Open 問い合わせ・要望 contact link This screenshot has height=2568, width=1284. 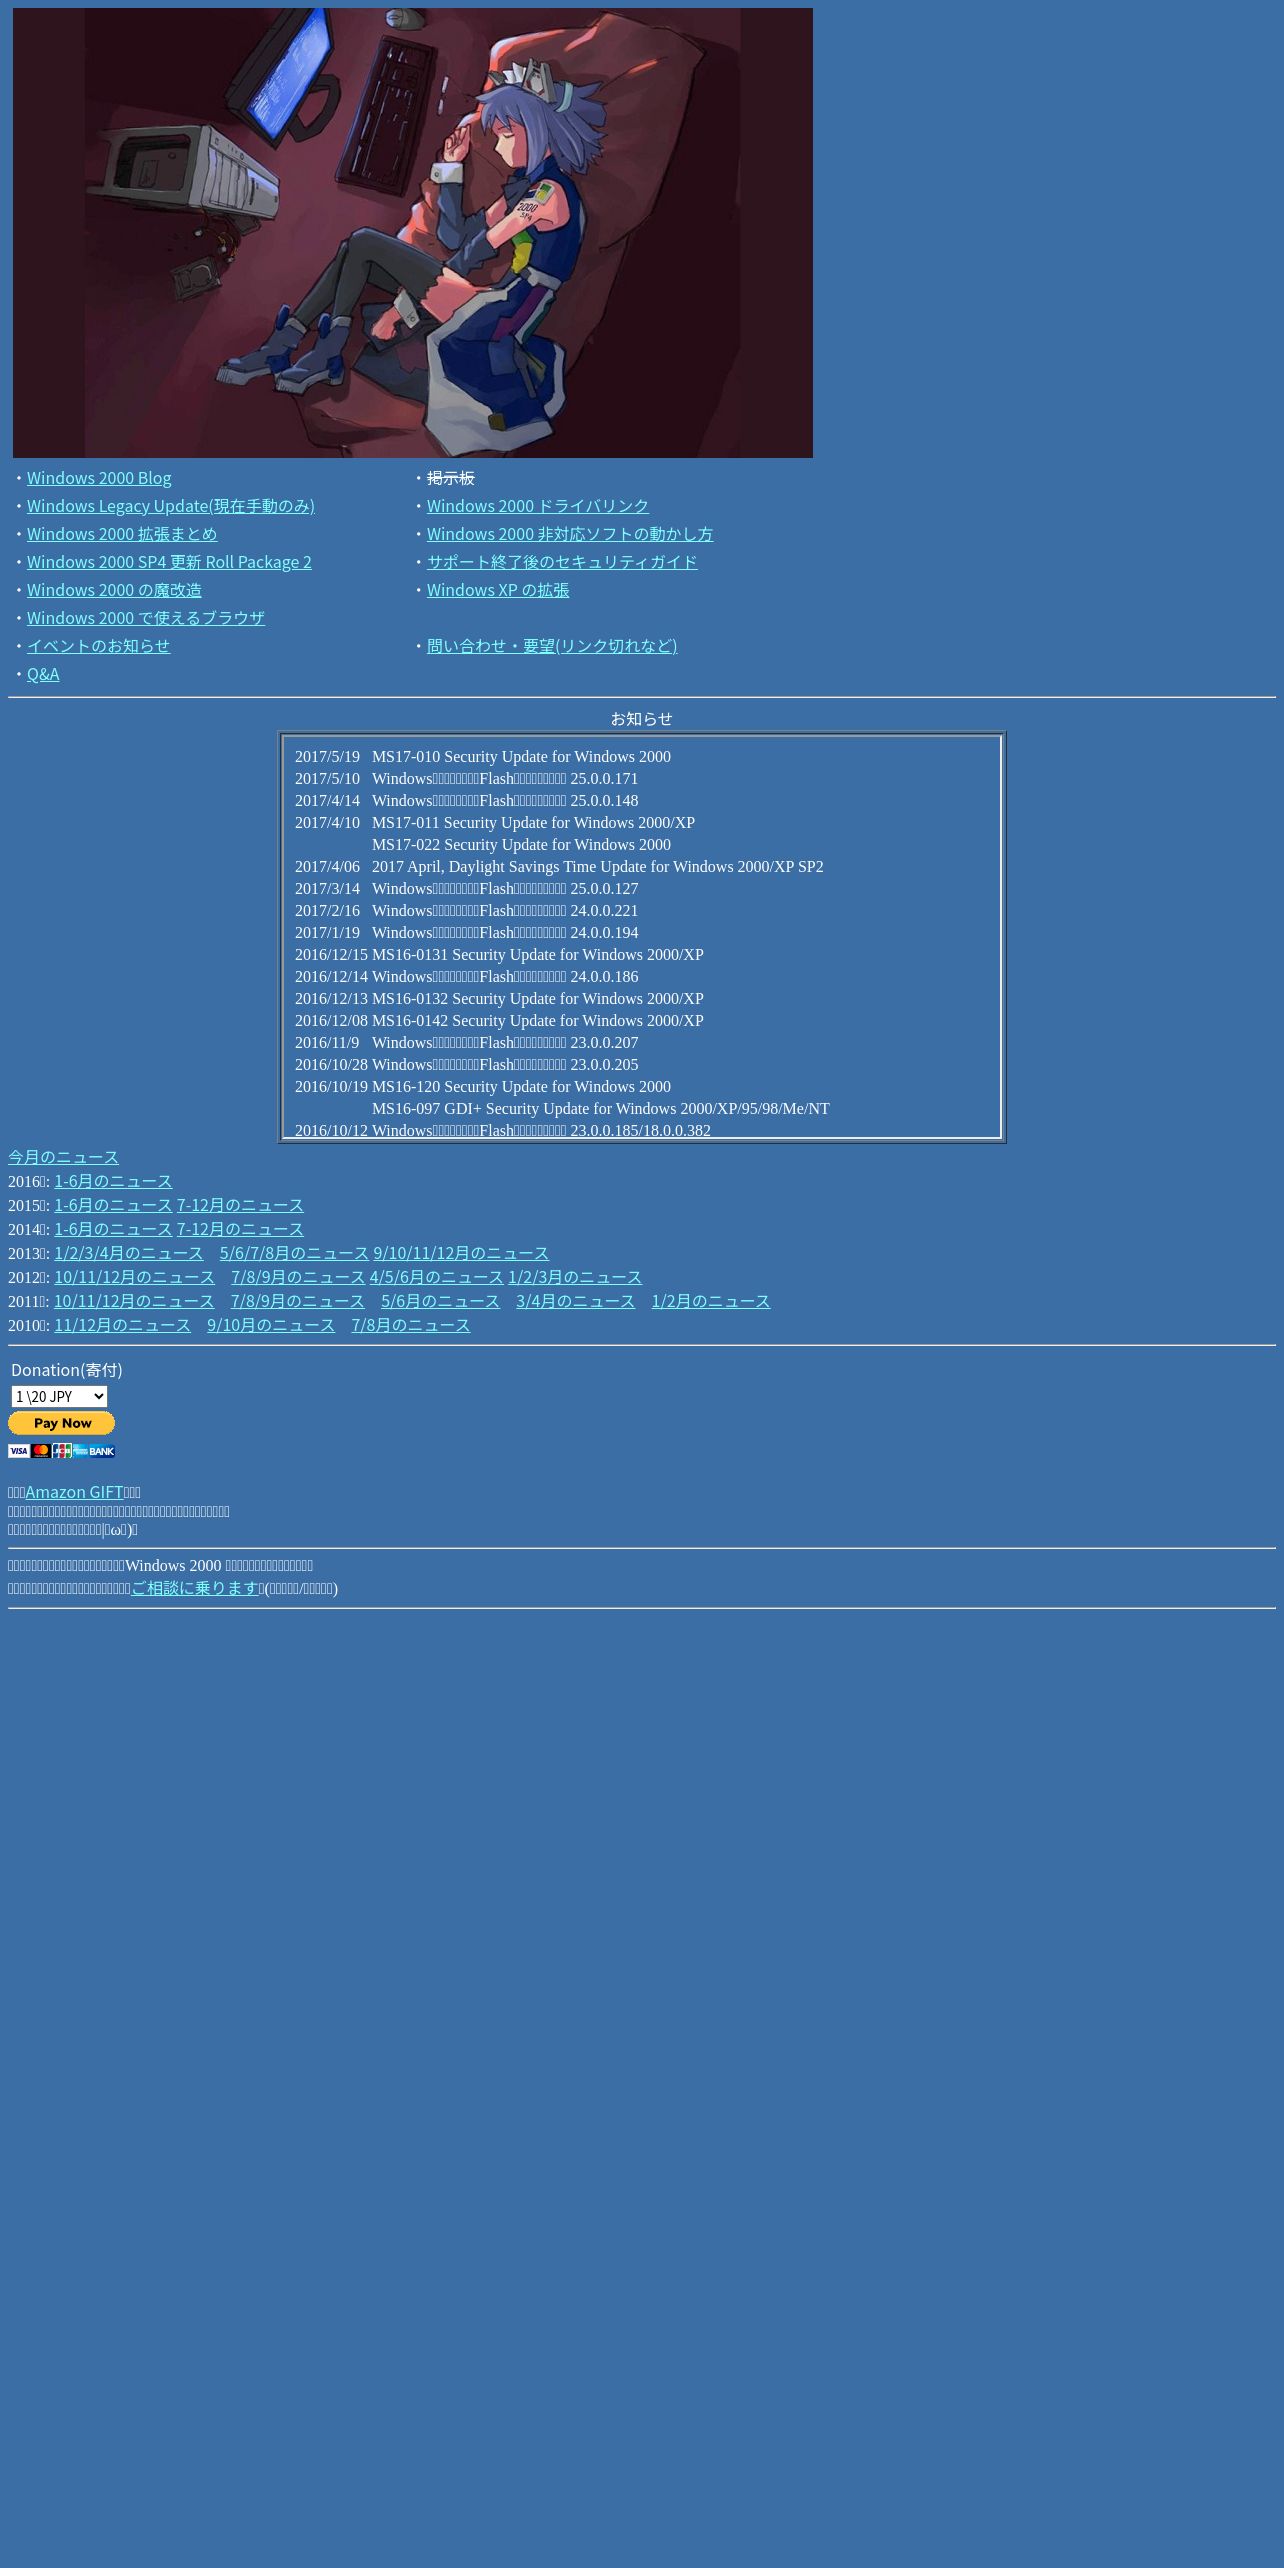pos(552,646)
